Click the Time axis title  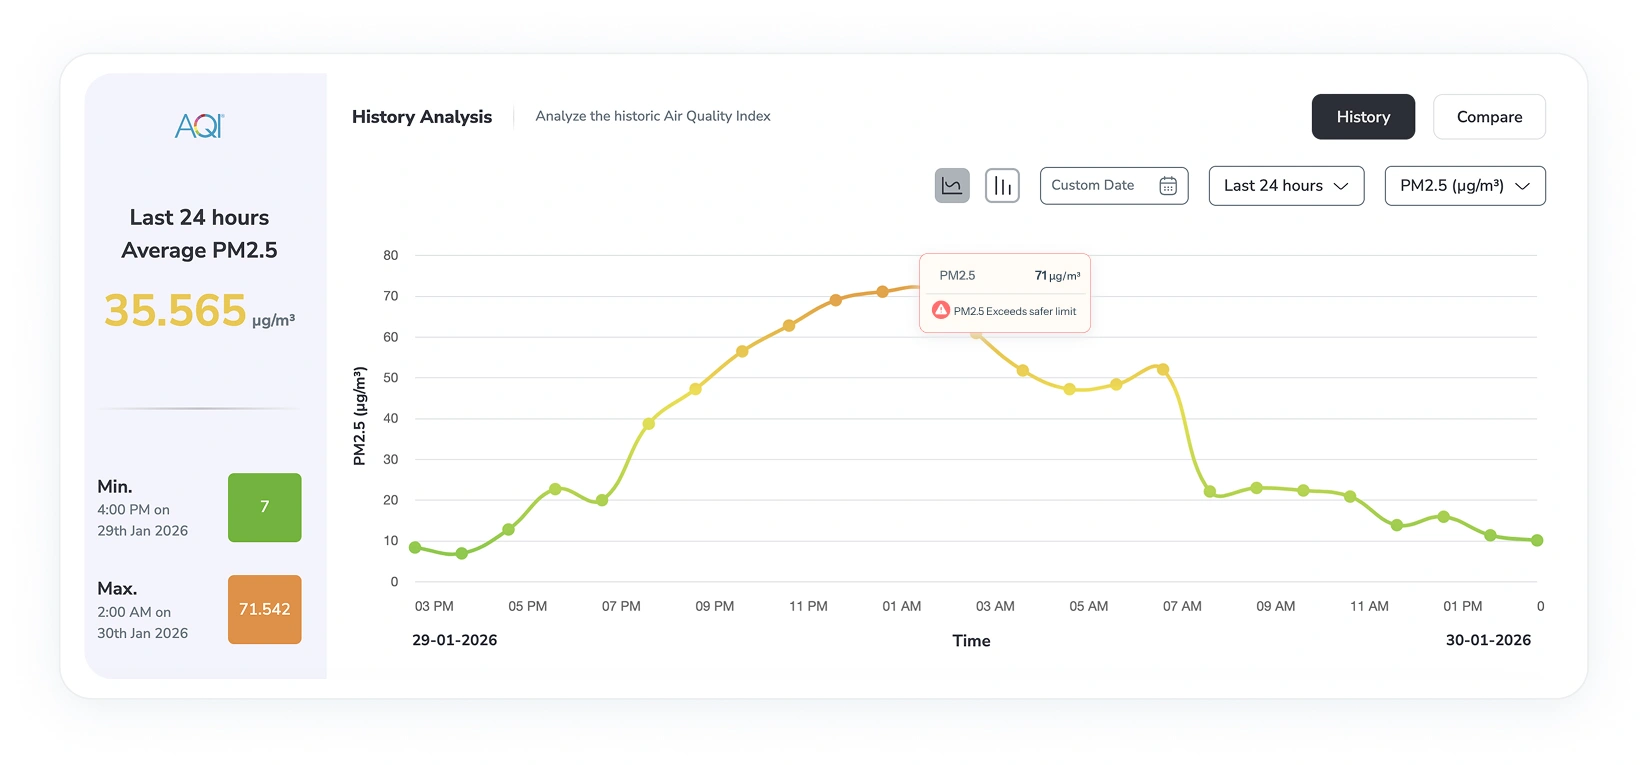(x=971, y=641)
